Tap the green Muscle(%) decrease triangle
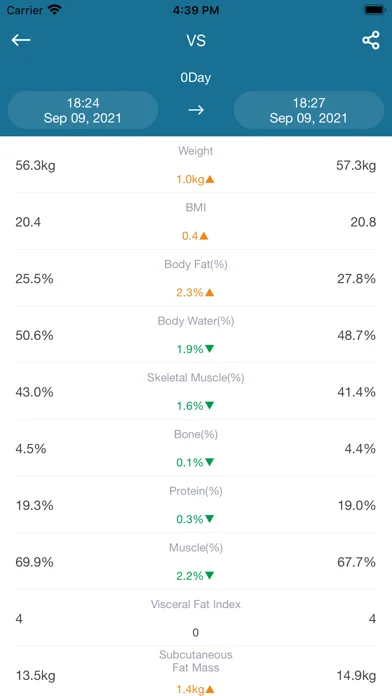The image size is (392, 696). [210, 576]
